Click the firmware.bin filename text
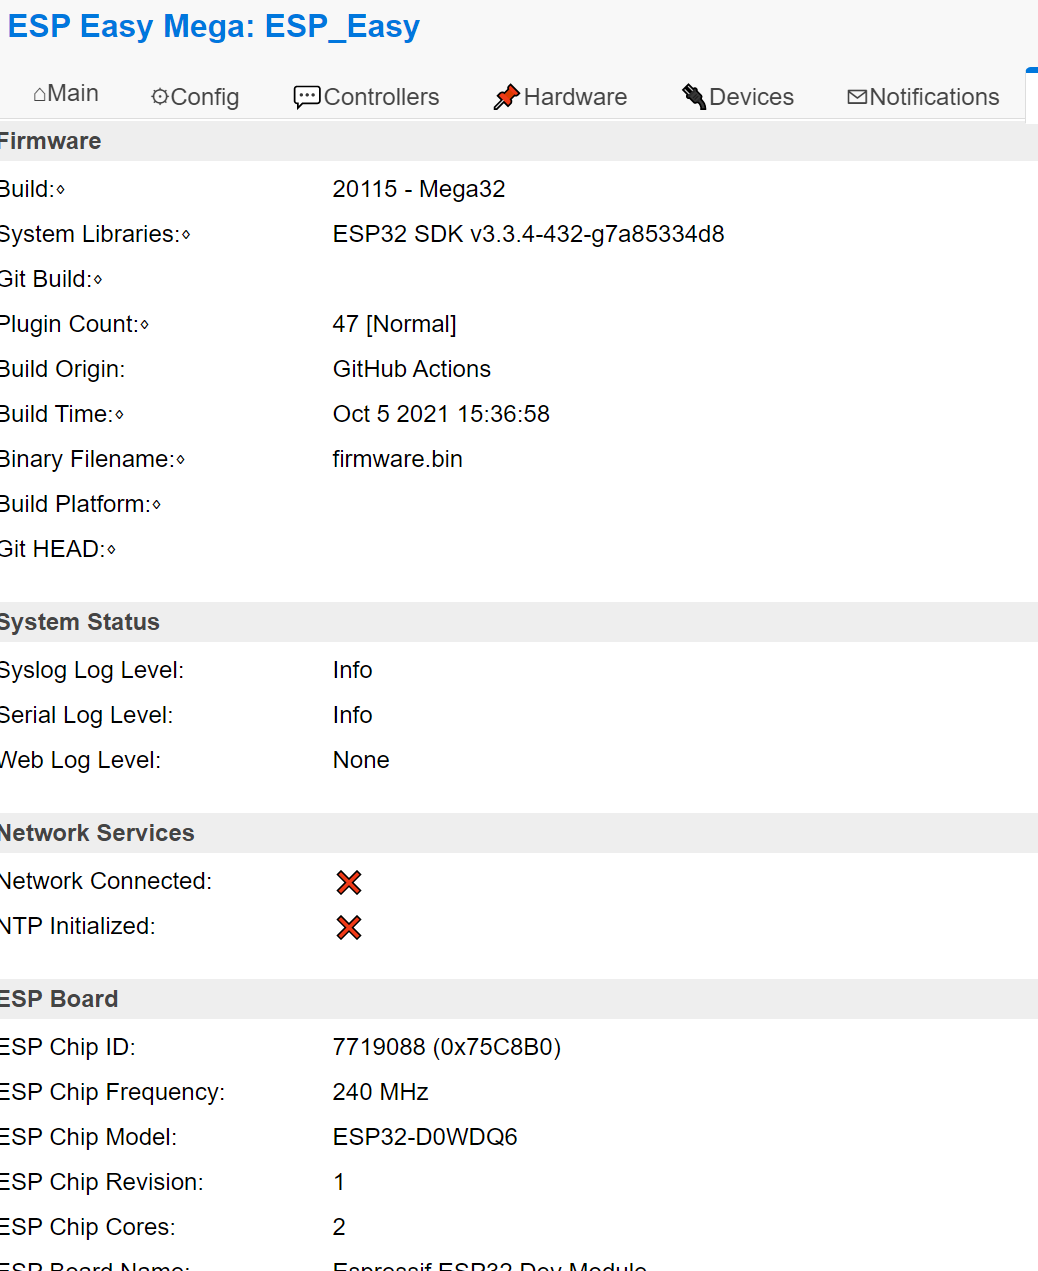The image size is (1038, 1271). [x=398, y=459]
